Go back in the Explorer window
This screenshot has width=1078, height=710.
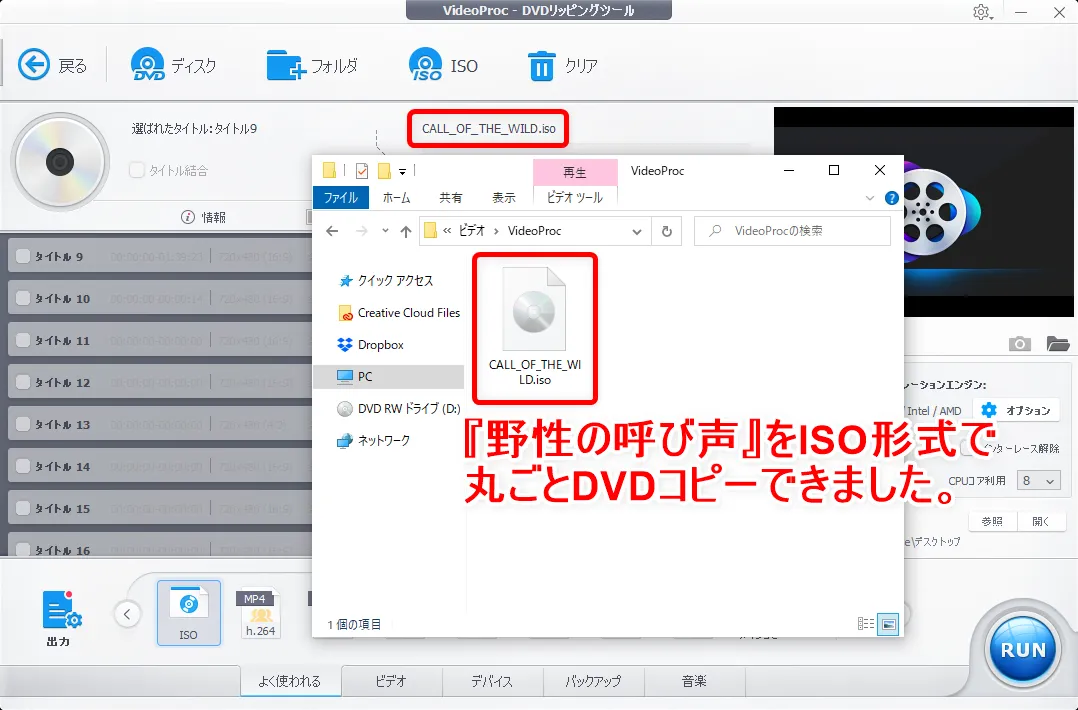[x=332, y=231]
